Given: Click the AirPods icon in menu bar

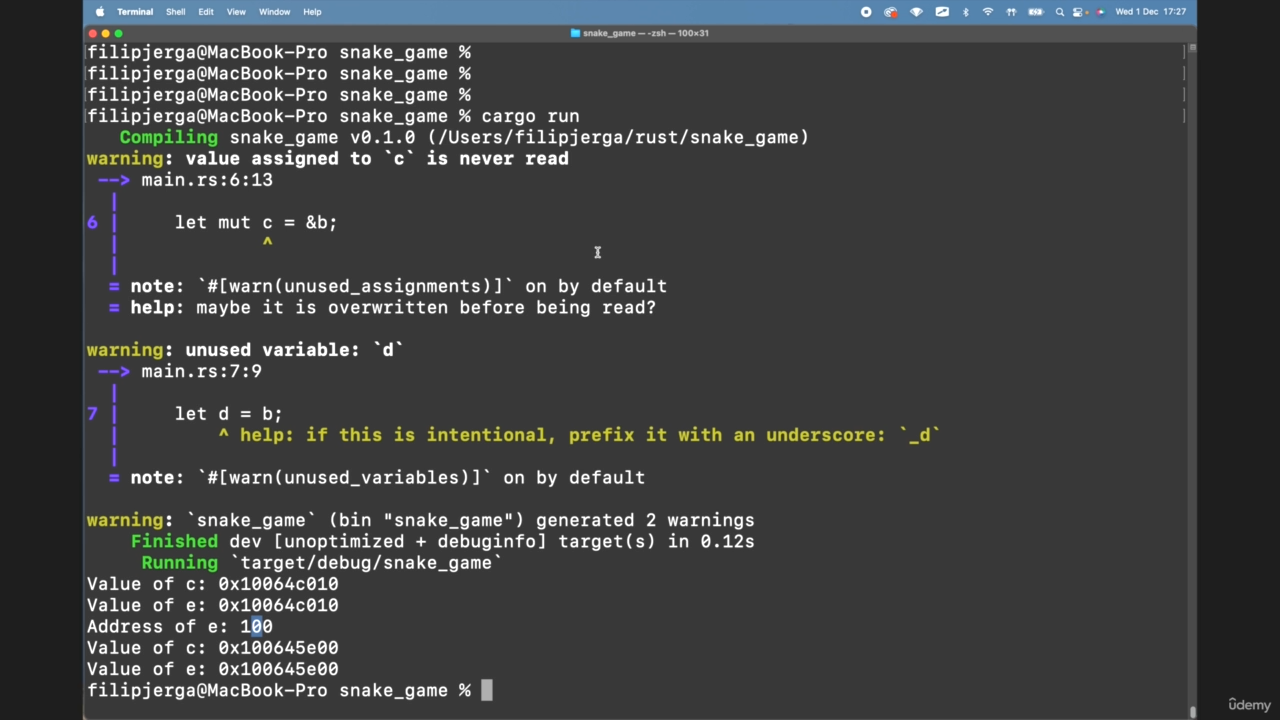Looking at the screenshot, I should click(1011, 12).
